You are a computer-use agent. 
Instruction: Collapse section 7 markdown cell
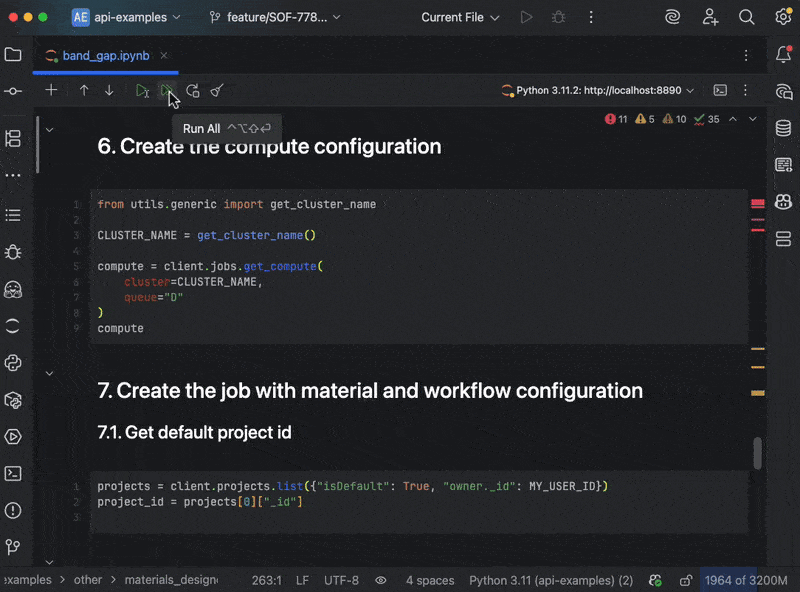tap(49, 374)
